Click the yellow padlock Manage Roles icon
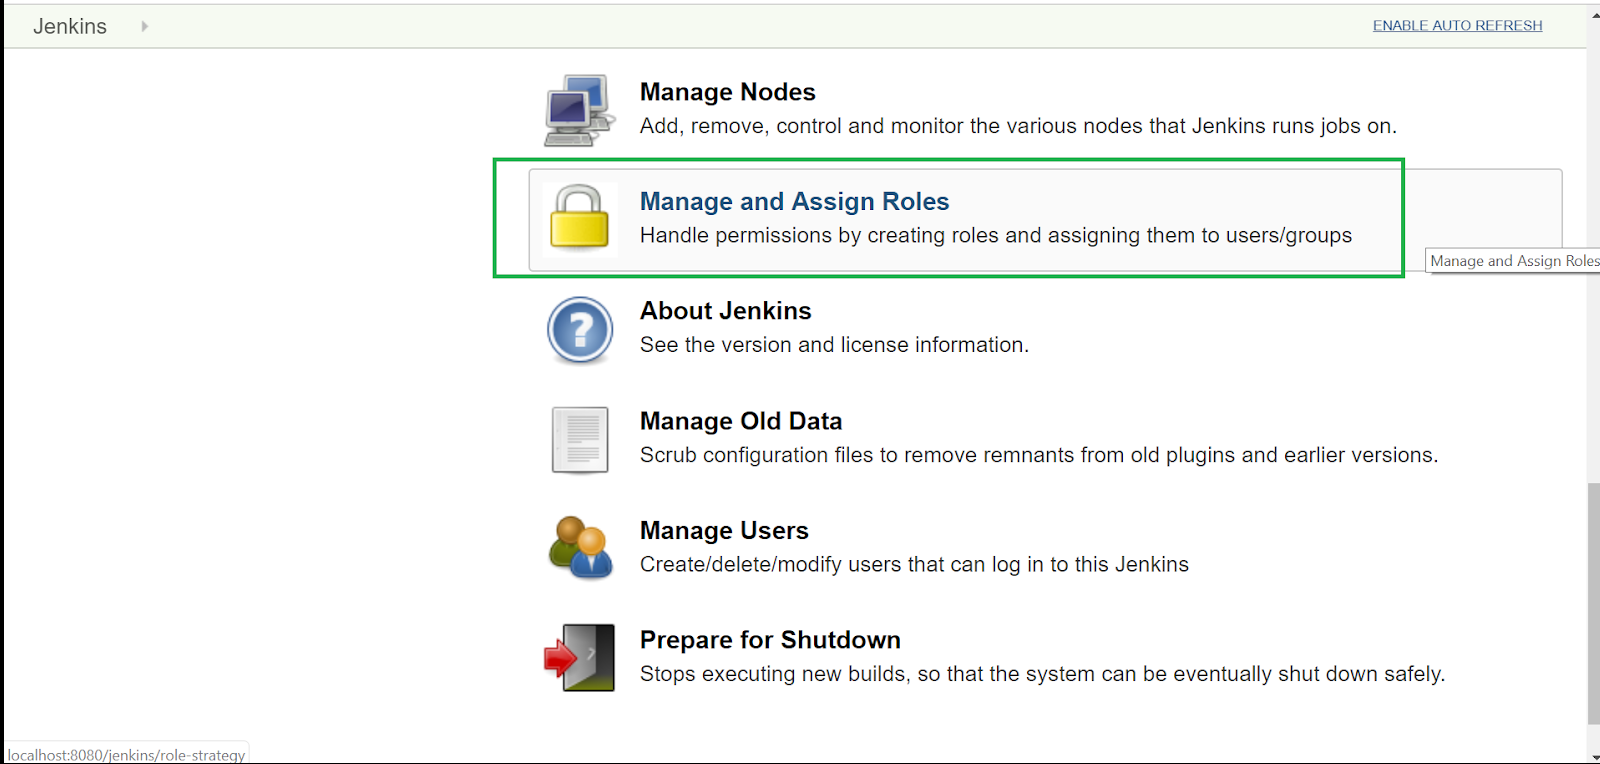1600x764 pixels. (580, 218)
